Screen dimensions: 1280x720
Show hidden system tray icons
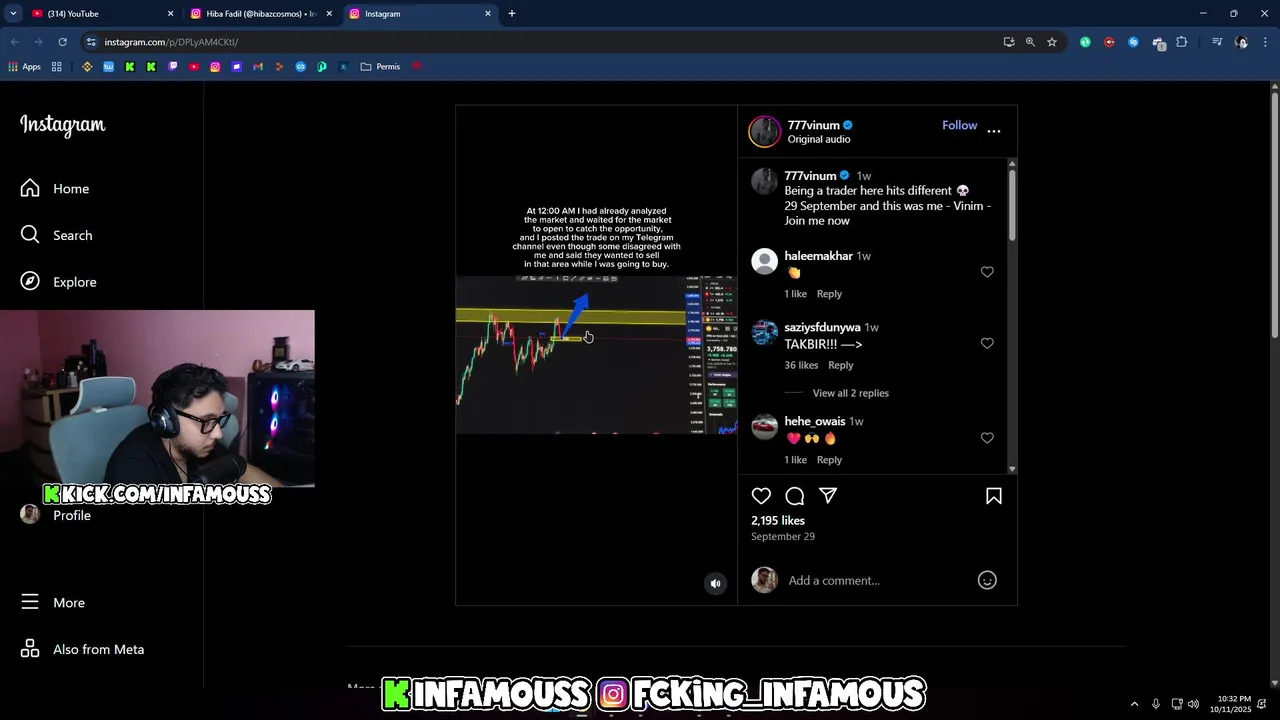1134,704
